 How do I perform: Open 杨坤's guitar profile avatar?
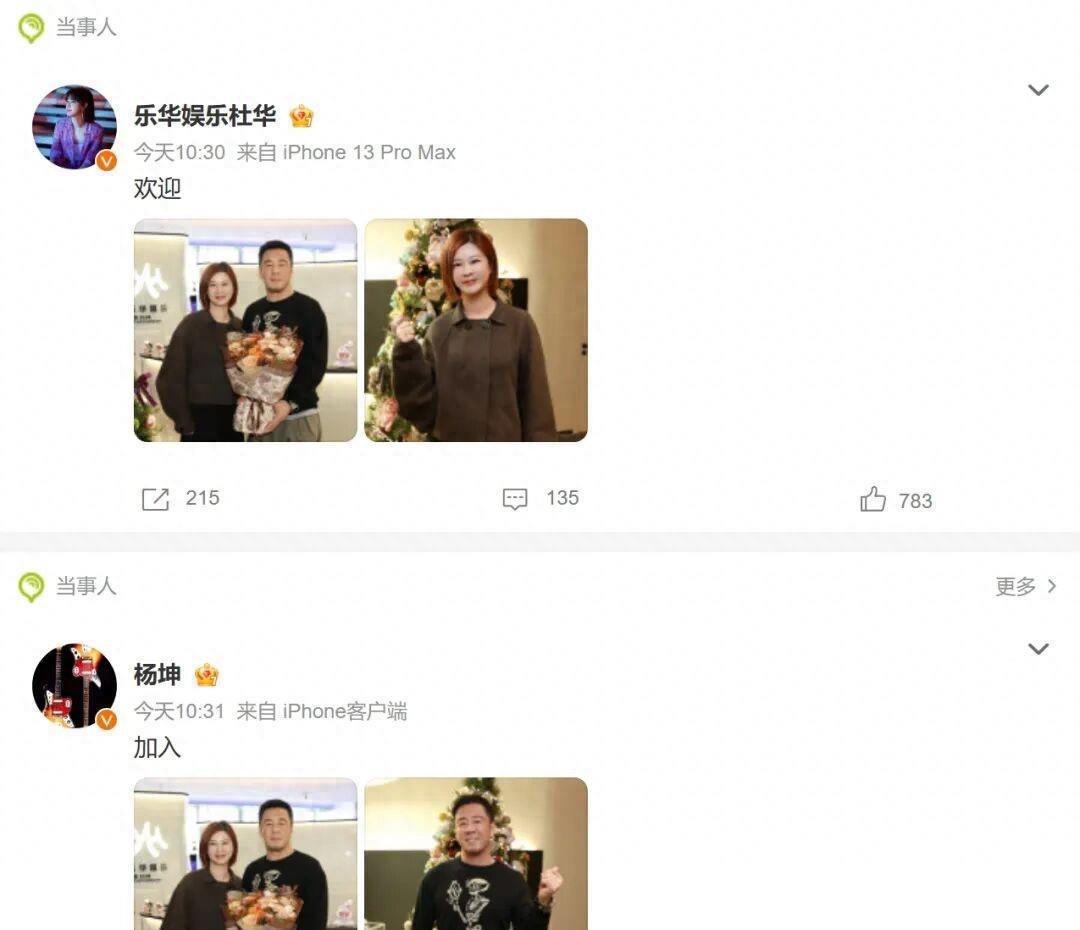(74, 685)
